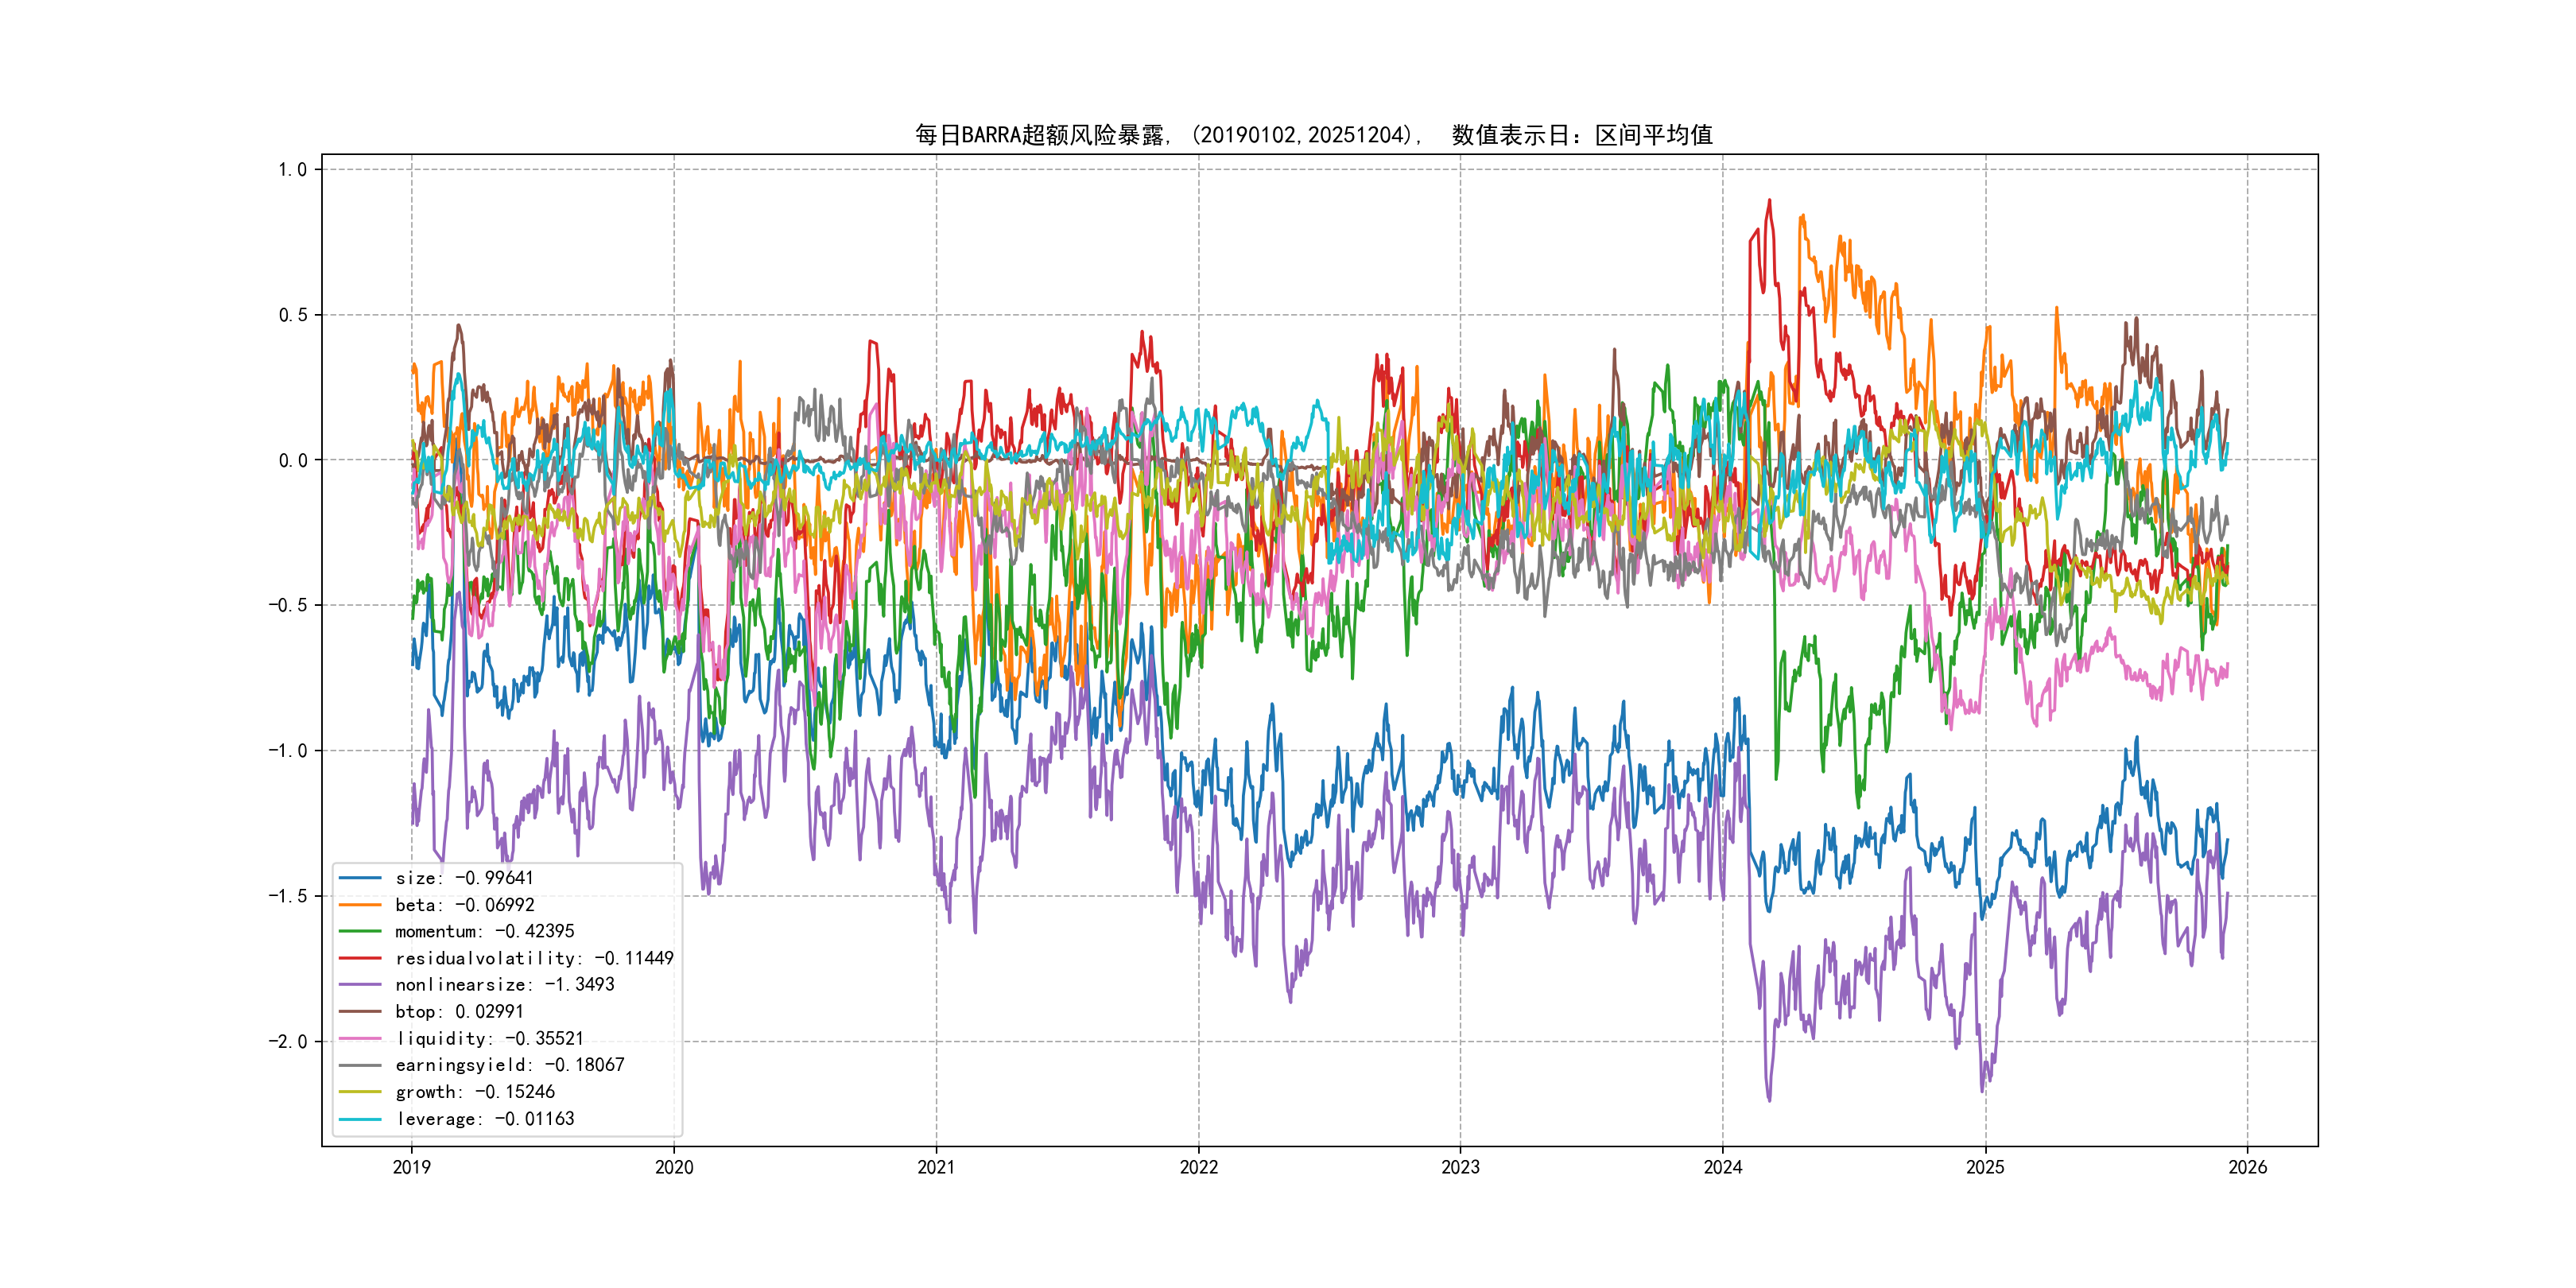Click the red residualvolatility legend line swatch
2576x1288 pixels.
click(360, 958)
